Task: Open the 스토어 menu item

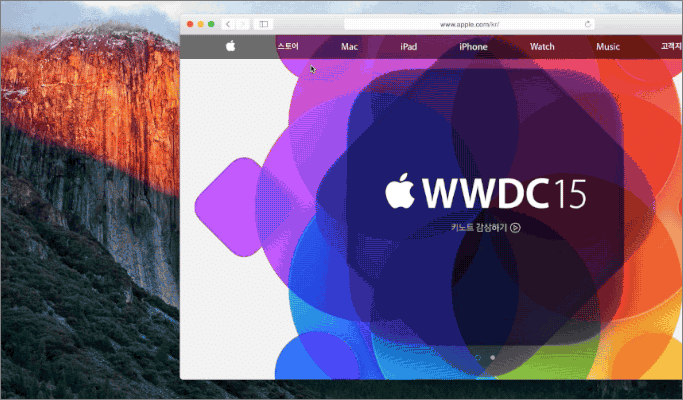Action: coord(288,46)
